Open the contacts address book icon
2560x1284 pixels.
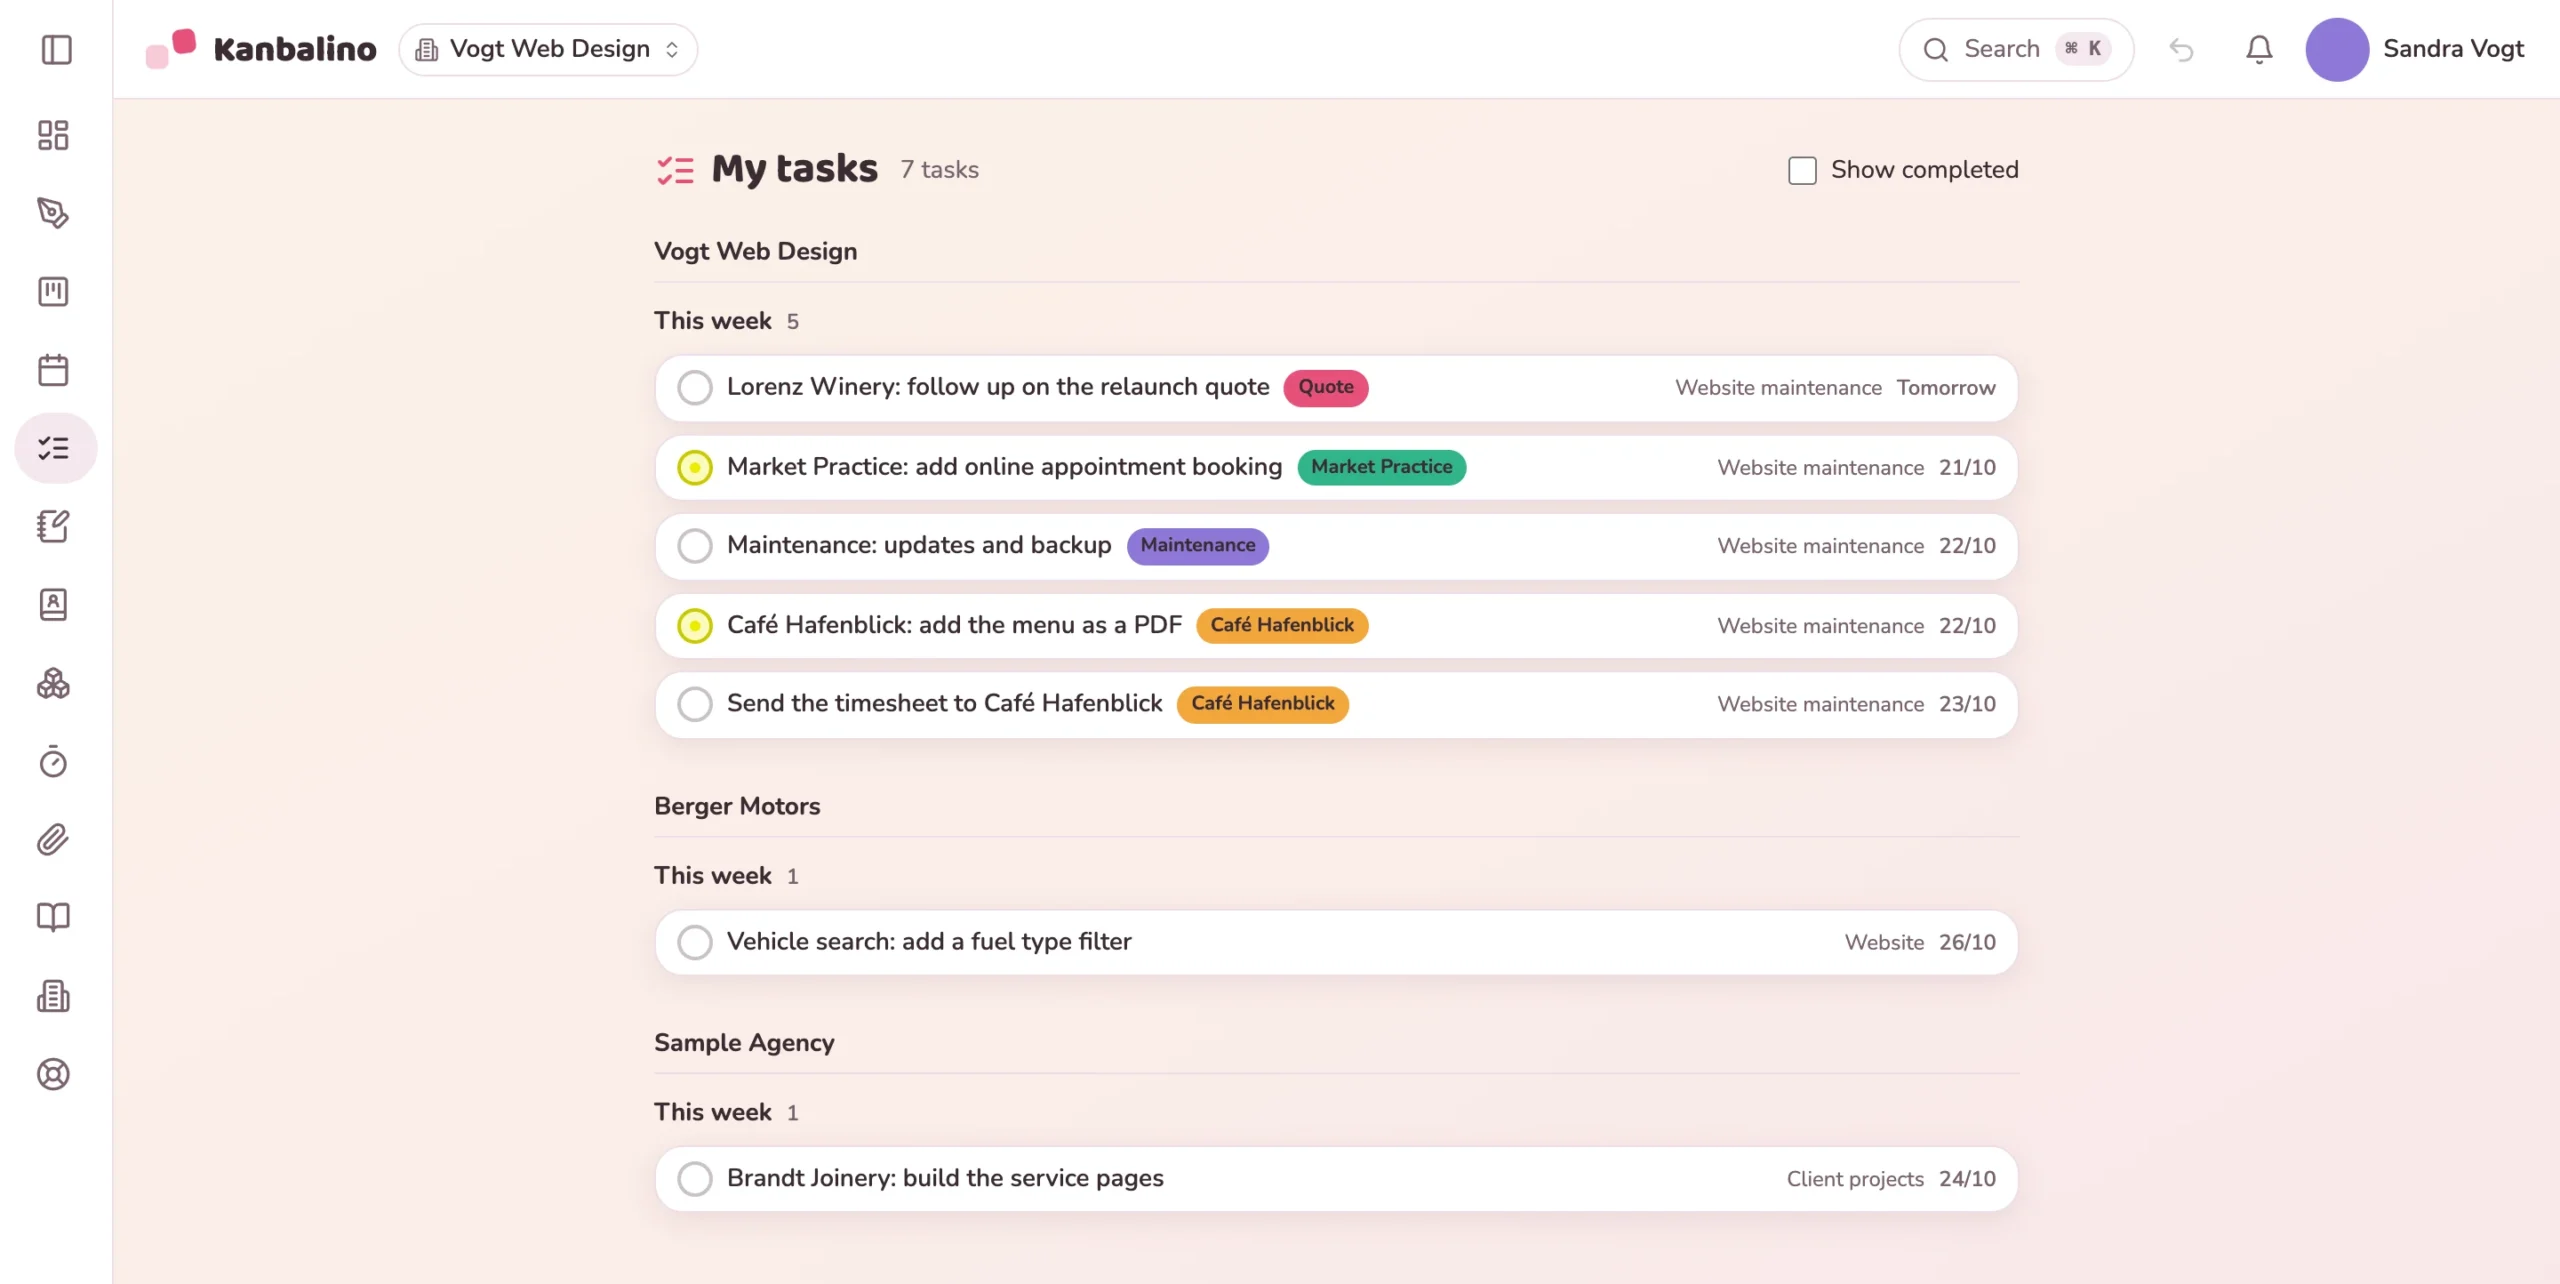tap(53, 605)
